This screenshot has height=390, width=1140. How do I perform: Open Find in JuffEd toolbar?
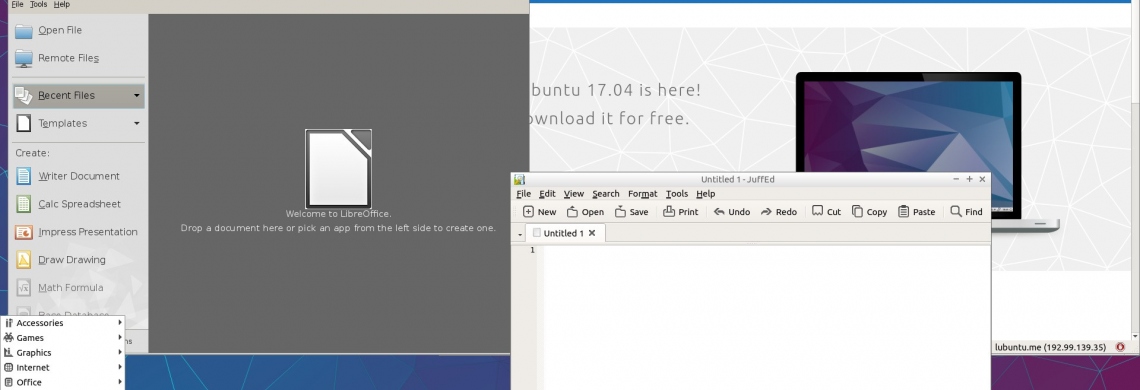966,212
